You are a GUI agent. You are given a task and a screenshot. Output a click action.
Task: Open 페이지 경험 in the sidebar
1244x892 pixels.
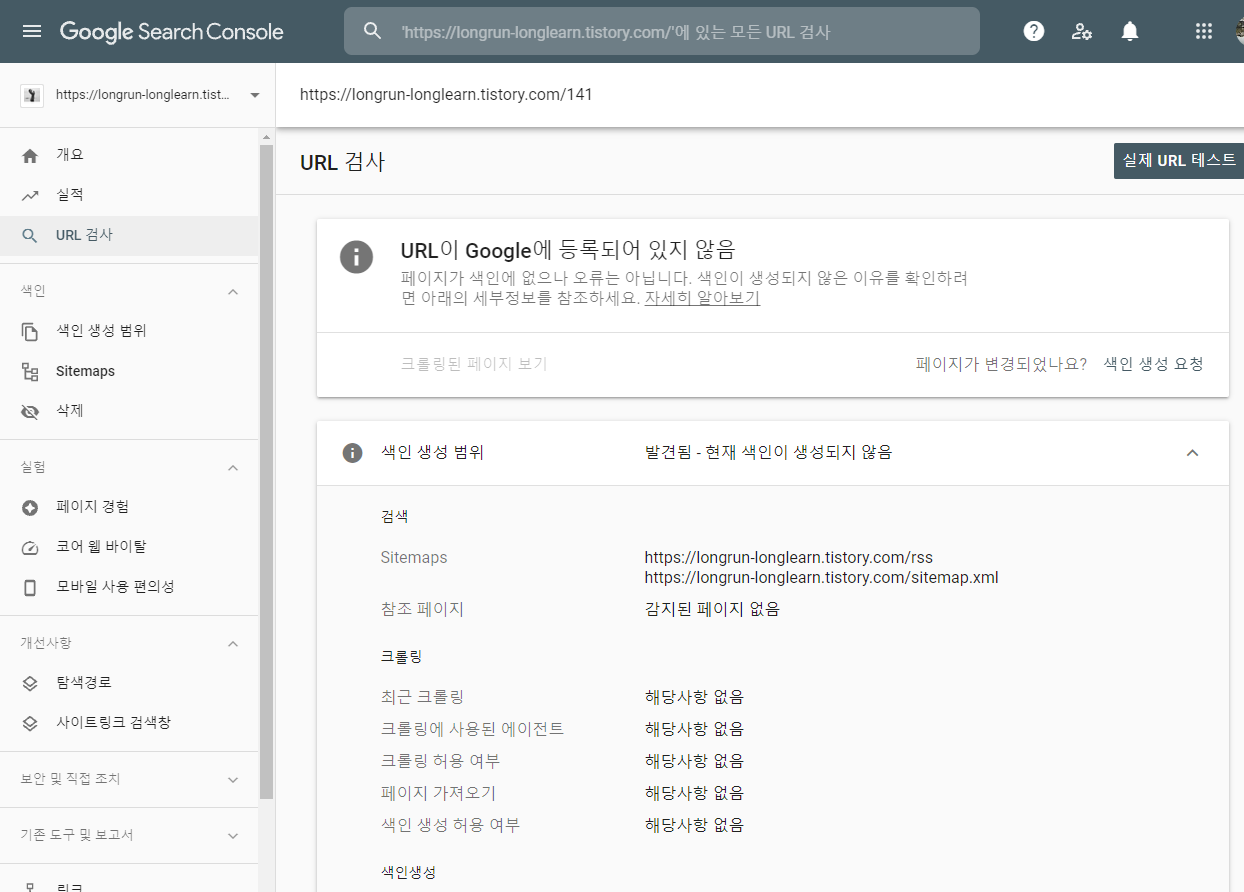point(129,507)
